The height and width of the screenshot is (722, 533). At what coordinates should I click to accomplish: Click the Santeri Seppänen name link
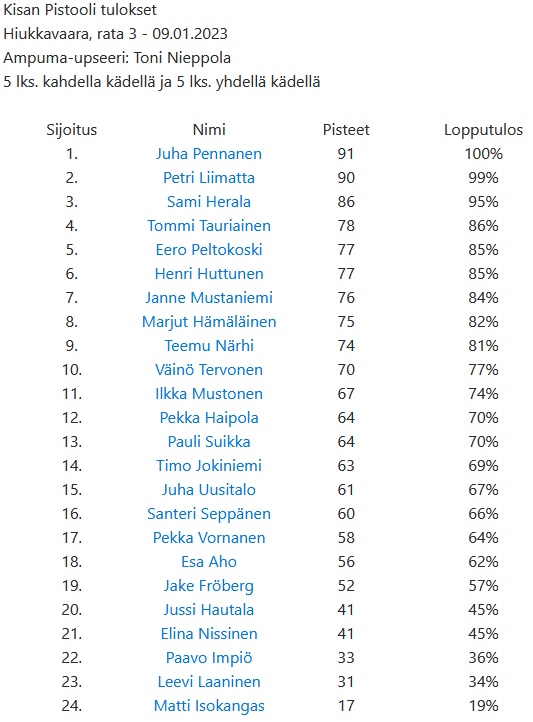(x=209, y=514)
